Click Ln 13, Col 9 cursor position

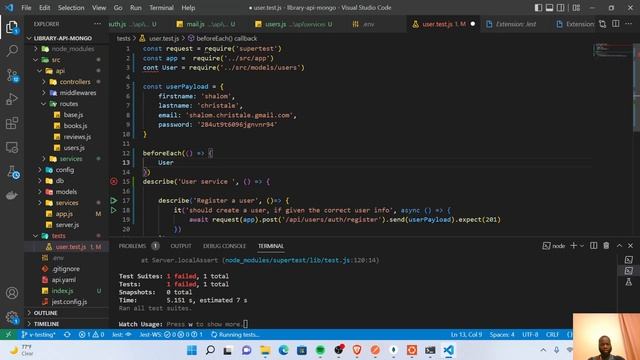point(466,335)
